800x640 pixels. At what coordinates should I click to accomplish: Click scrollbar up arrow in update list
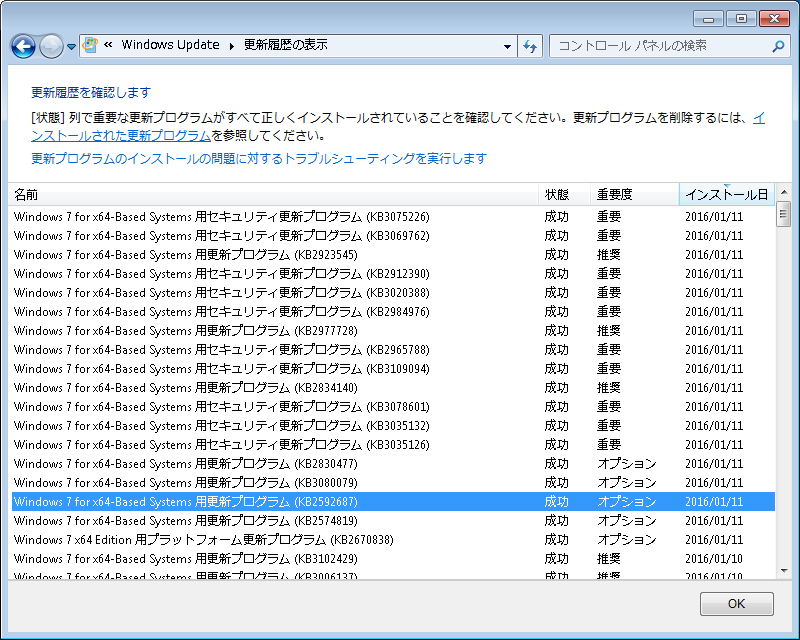(x=784, y=192)
